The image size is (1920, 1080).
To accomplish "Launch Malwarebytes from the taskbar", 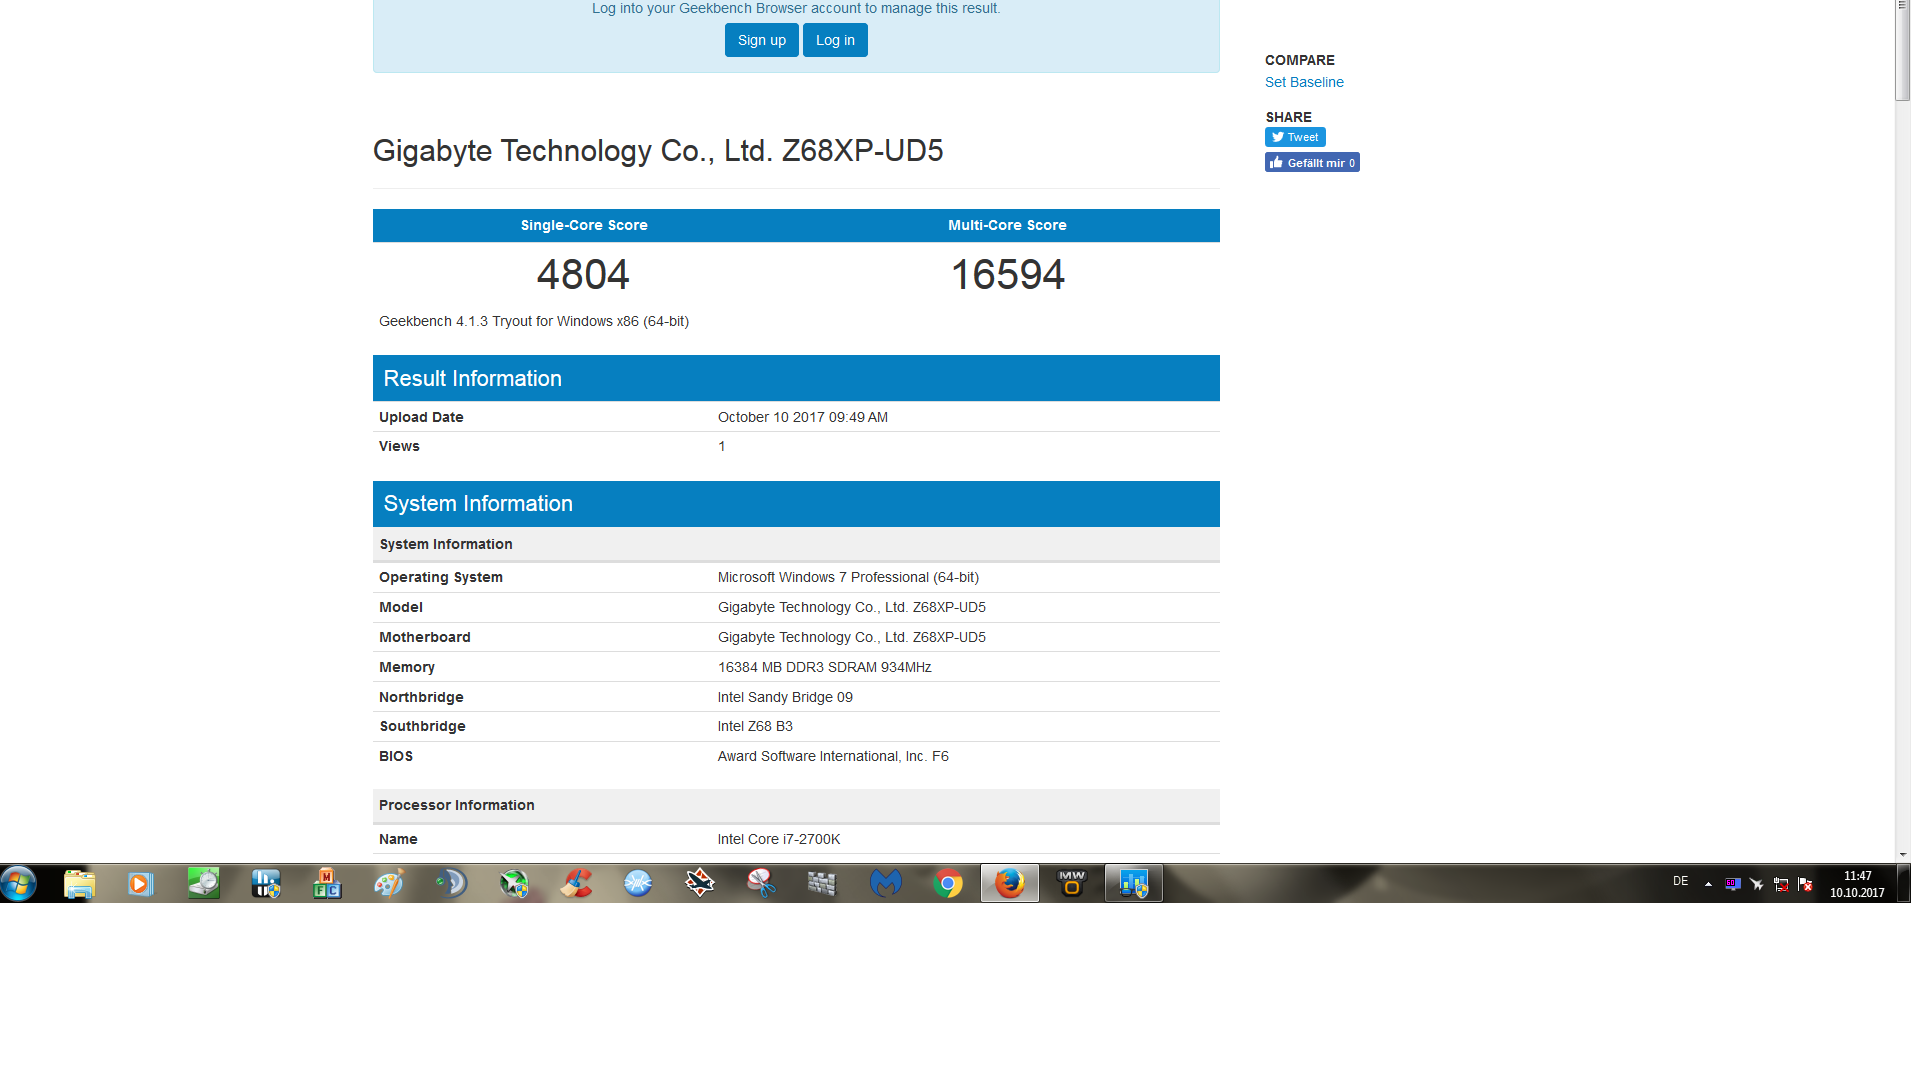I will (886, 884).
